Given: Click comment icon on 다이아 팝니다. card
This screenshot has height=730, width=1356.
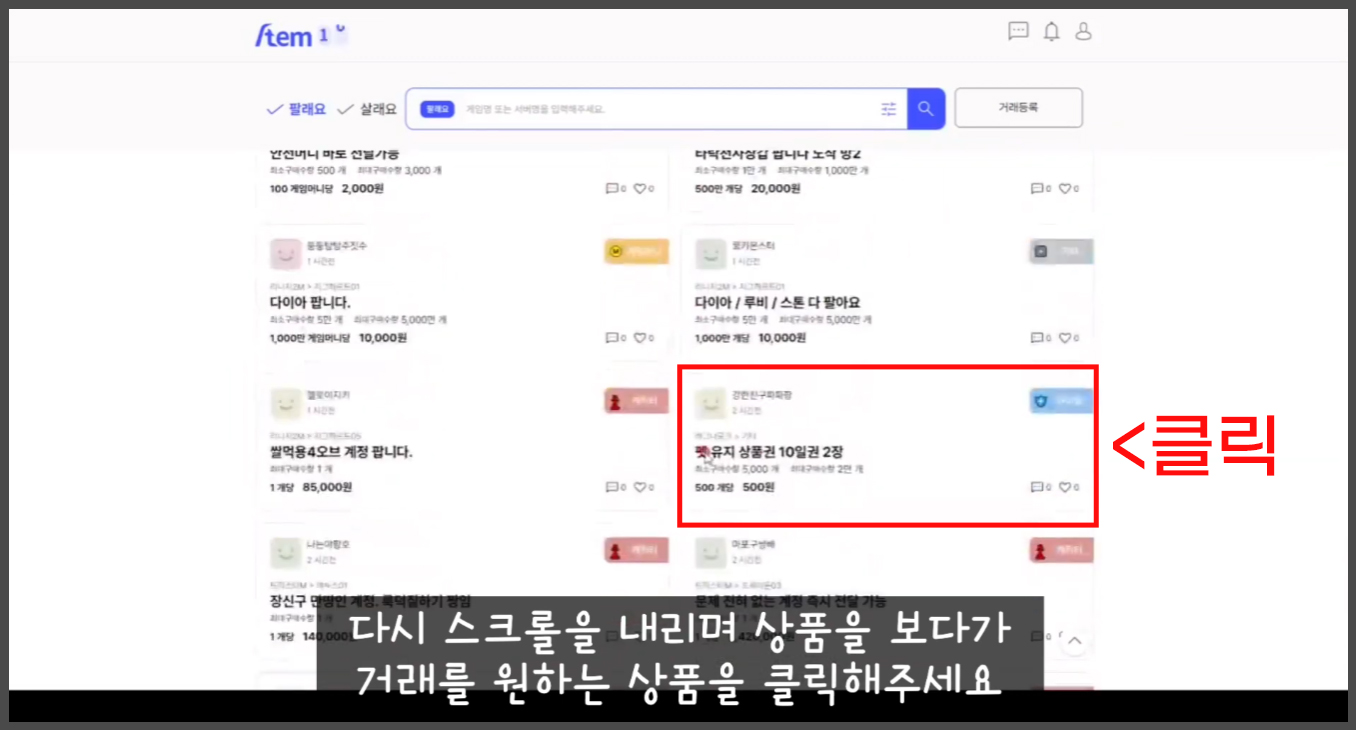Looking at the screenshot, I should (x=612, y=338).
